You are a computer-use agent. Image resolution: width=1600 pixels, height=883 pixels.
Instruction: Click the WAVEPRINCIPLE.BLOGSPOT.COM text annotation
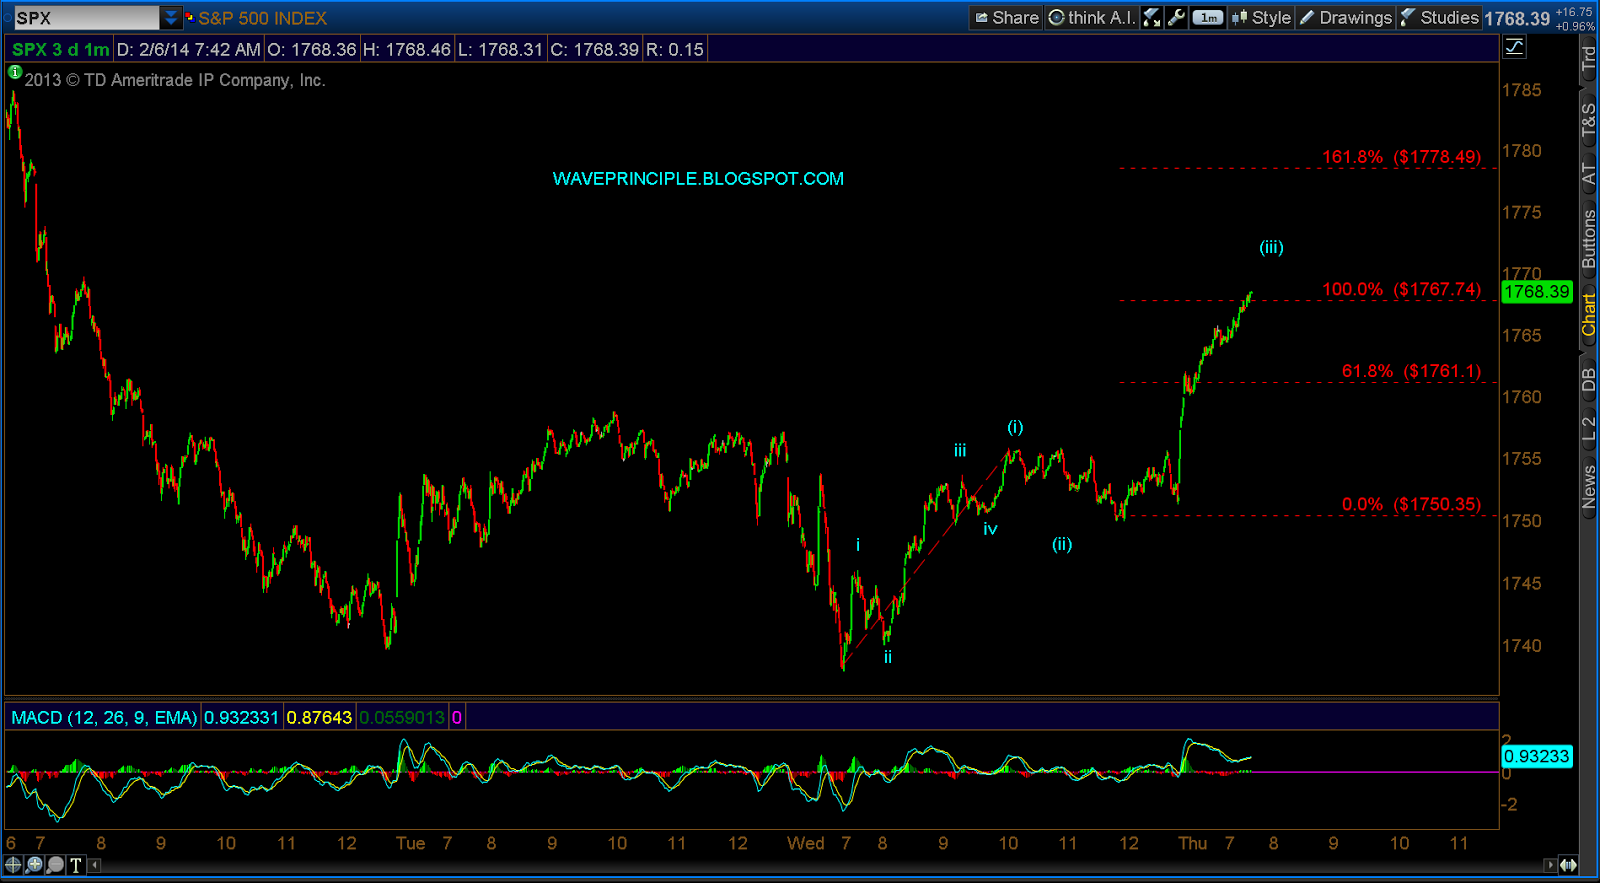[x=698, y=179]
